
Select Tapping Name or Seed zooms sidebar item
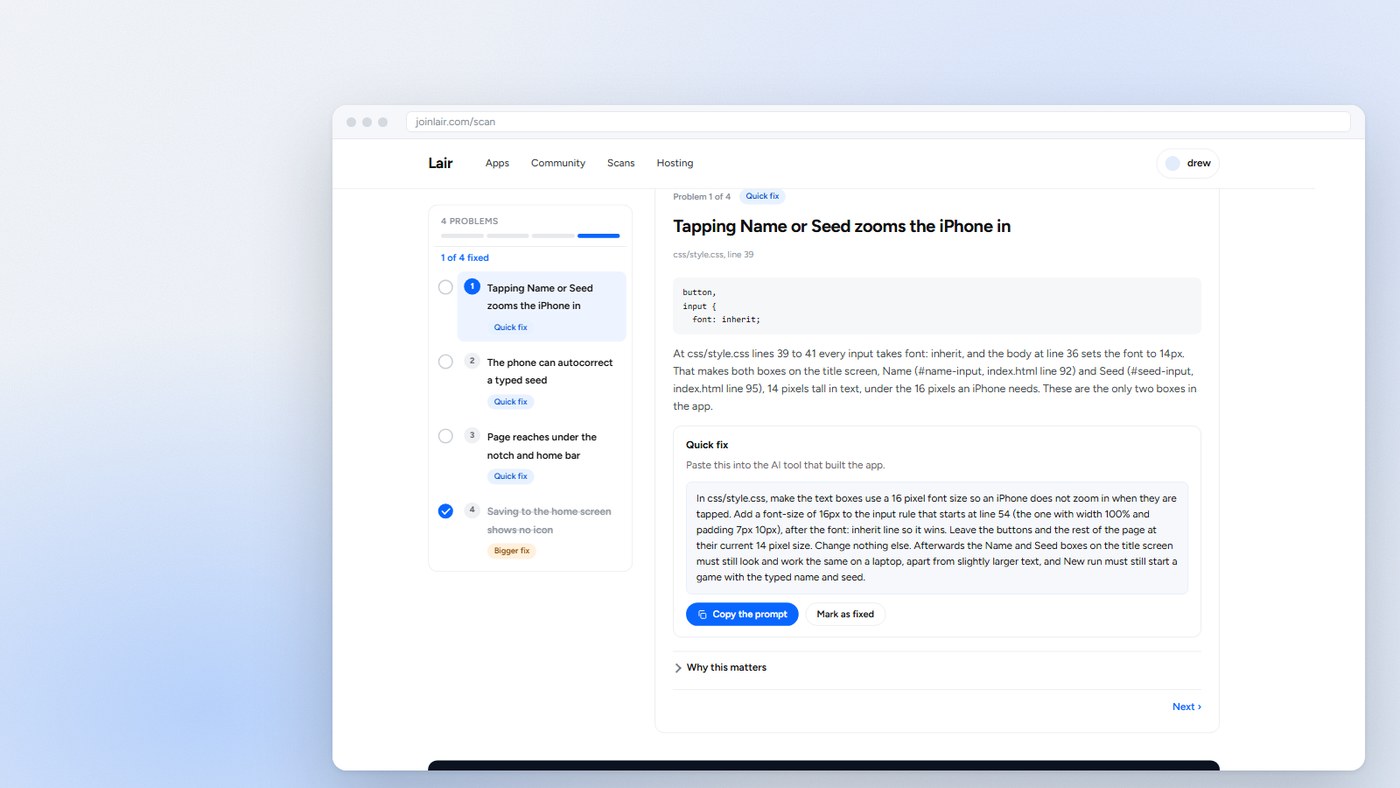pos(541,306)
